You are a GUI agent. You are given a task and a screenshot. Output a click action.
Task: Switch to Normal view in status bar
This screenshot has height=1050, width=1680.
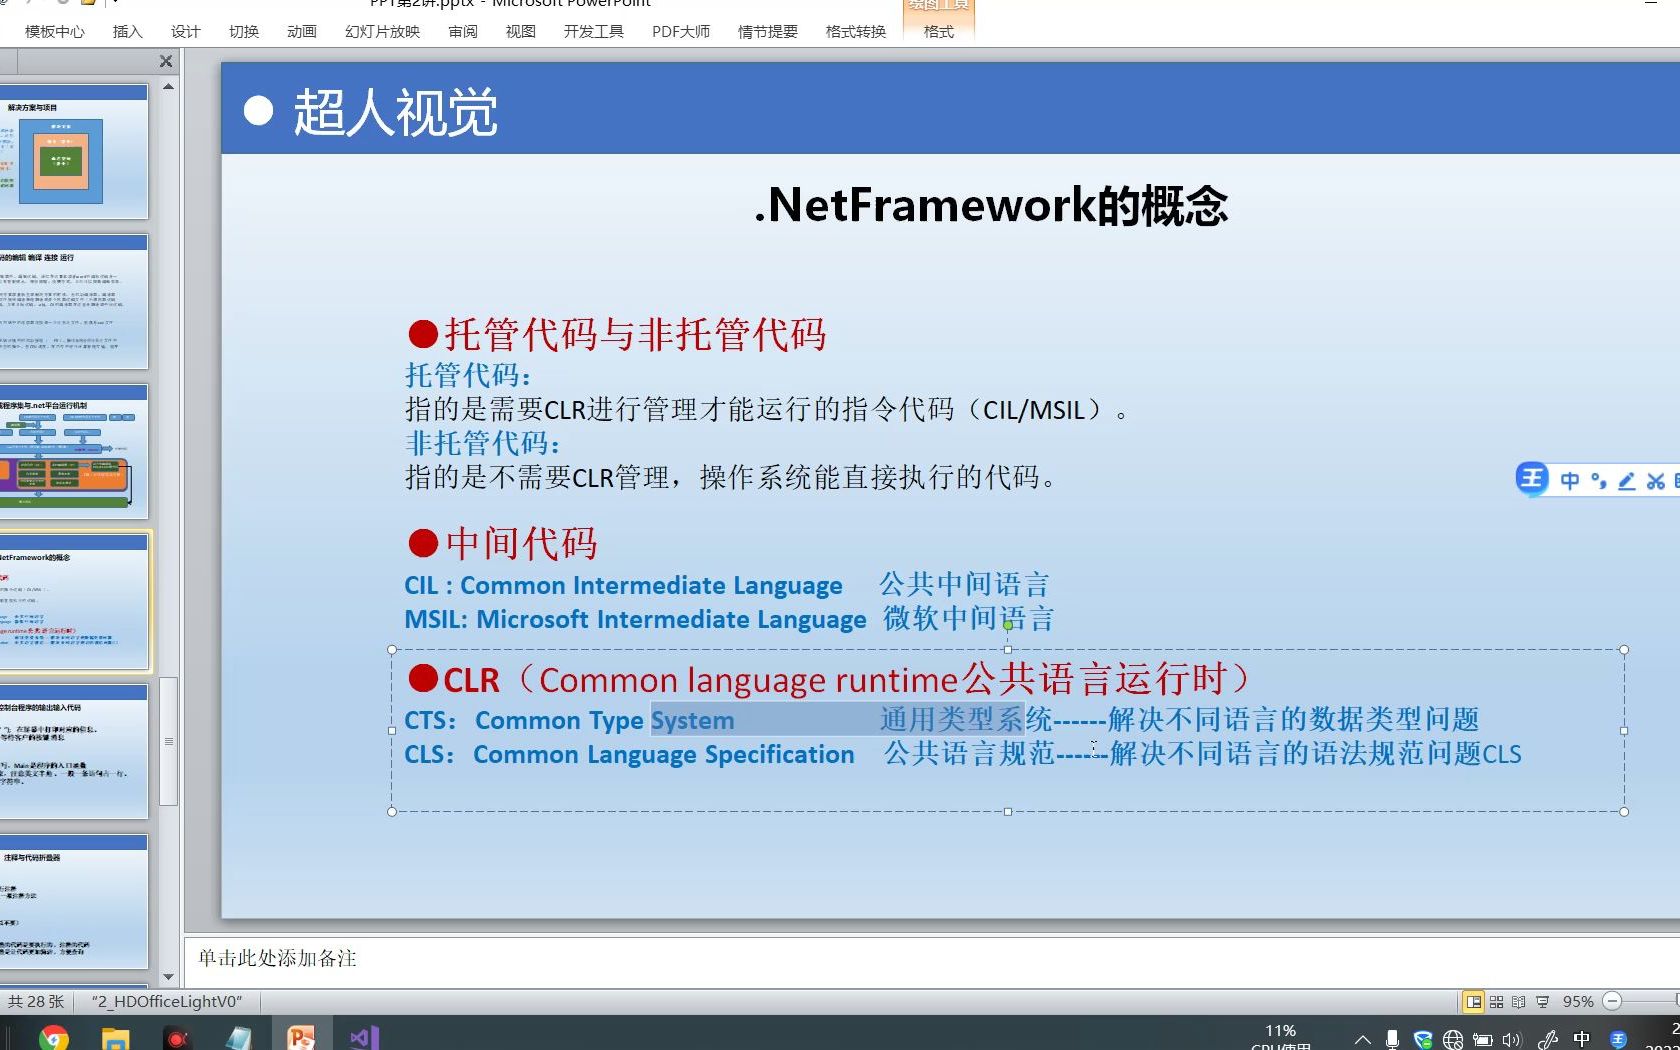click(x=1473, y=1001)
